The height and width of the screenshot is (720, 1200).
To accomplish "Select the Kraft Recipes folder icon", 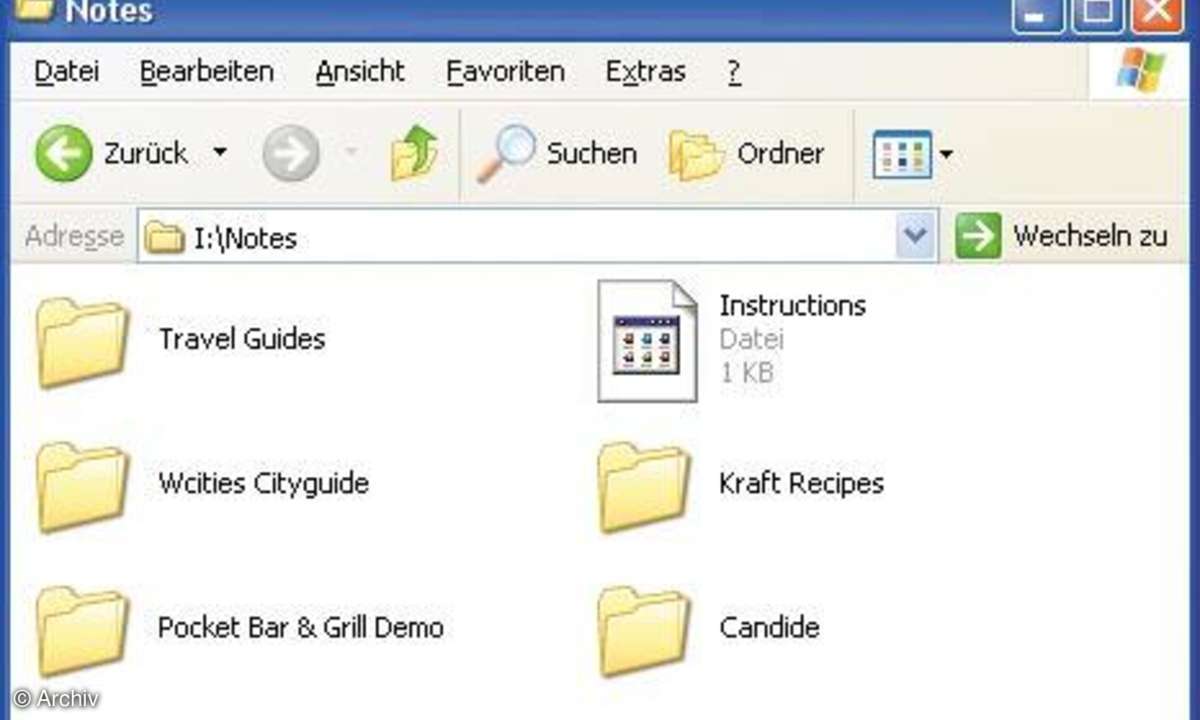I will (643, 486).
